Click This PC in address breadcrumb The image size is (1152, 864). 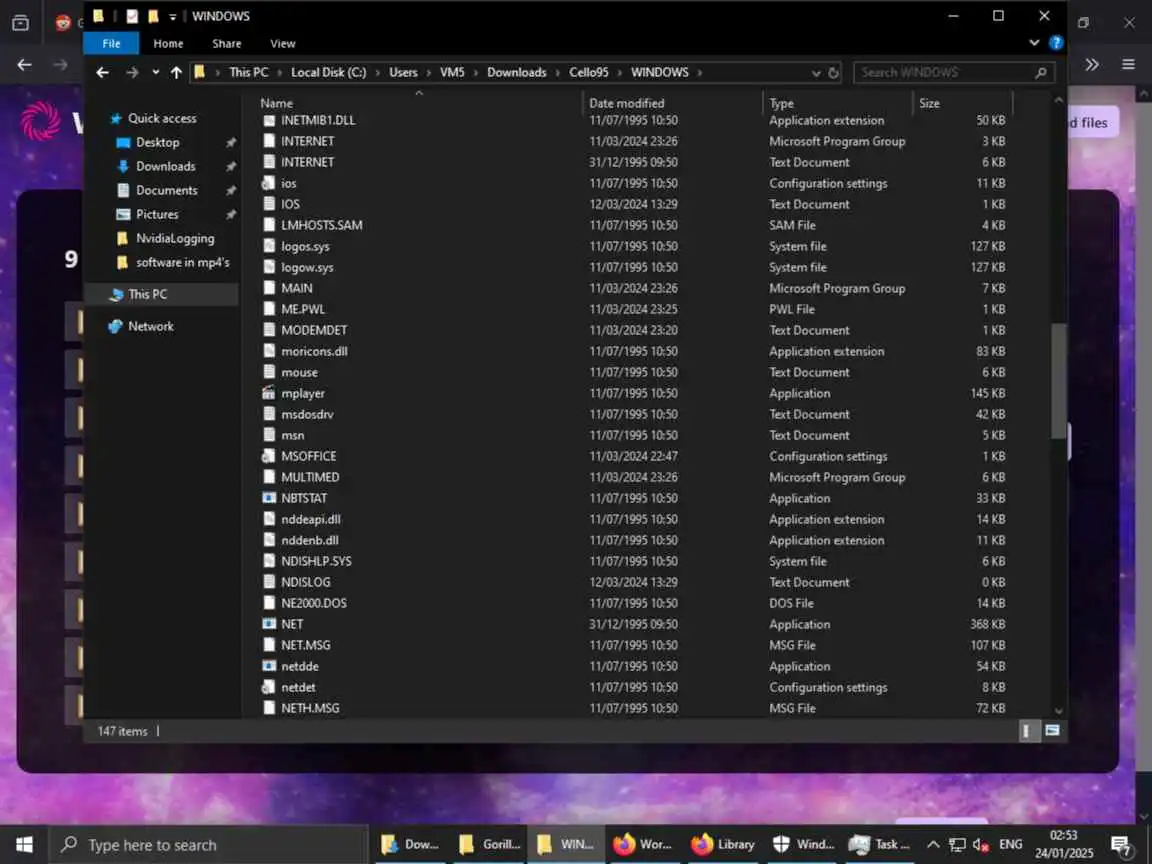coord(248,72)
